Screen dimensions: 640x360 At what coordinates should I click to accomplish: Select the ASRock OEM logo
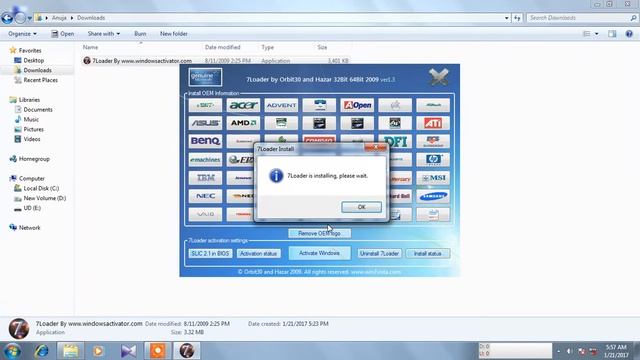(x=433, y=105)
